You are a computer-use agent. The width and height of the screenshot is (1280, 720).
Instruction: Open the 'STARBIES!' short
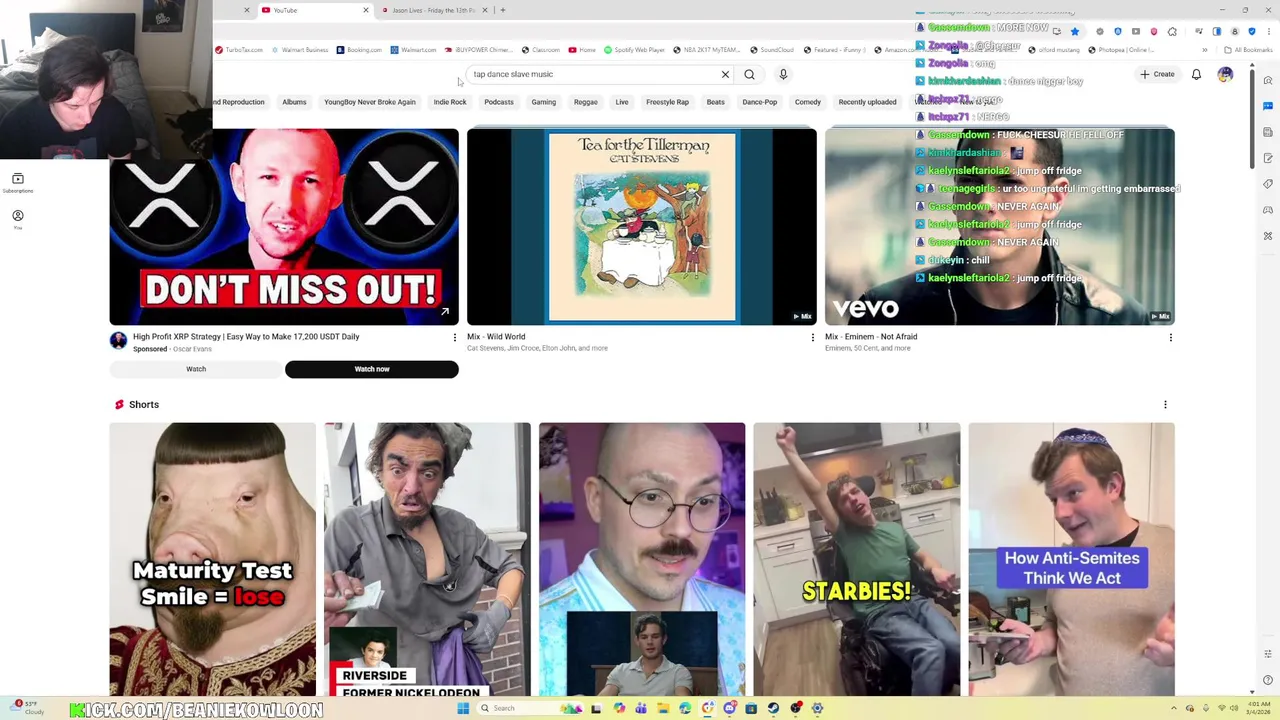coord(857,559)
